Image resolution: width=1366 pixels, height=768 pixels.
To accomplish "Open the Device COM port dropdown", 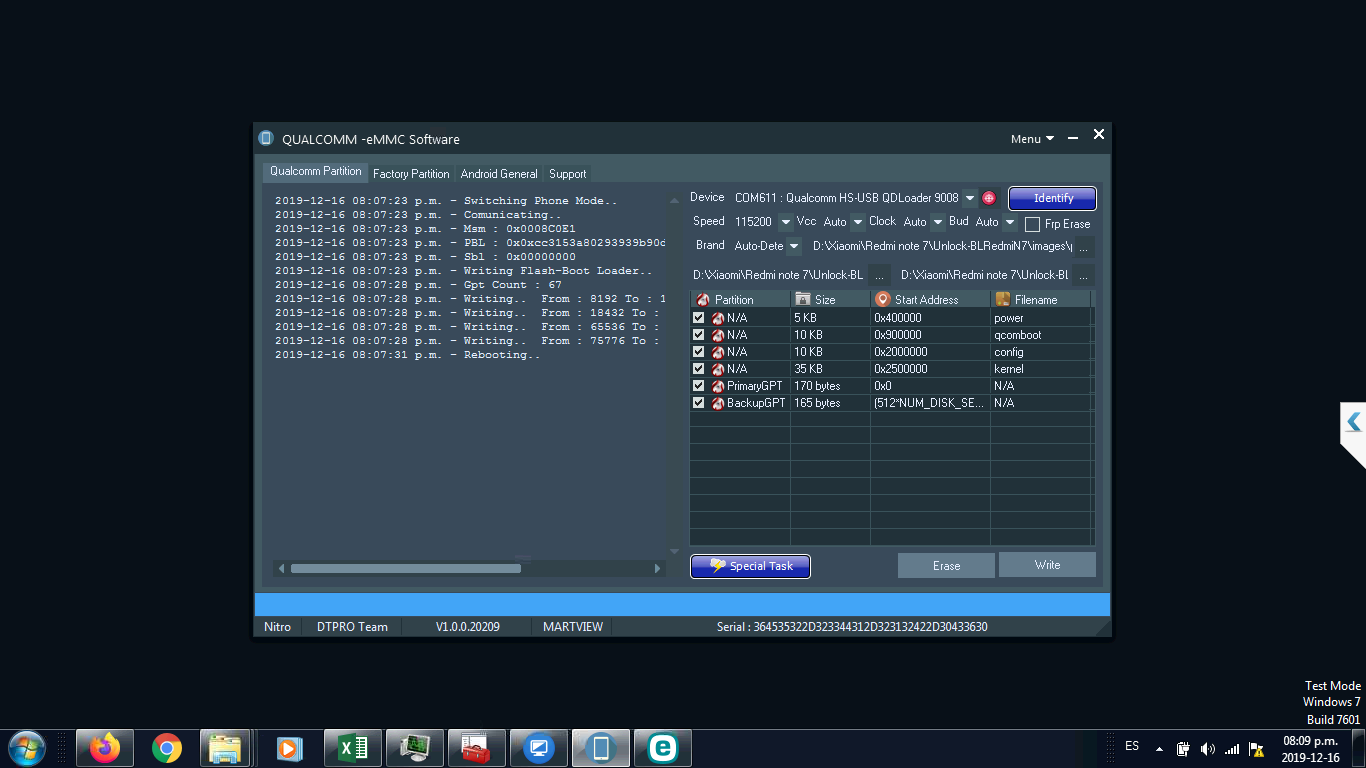I will (970, 198).
